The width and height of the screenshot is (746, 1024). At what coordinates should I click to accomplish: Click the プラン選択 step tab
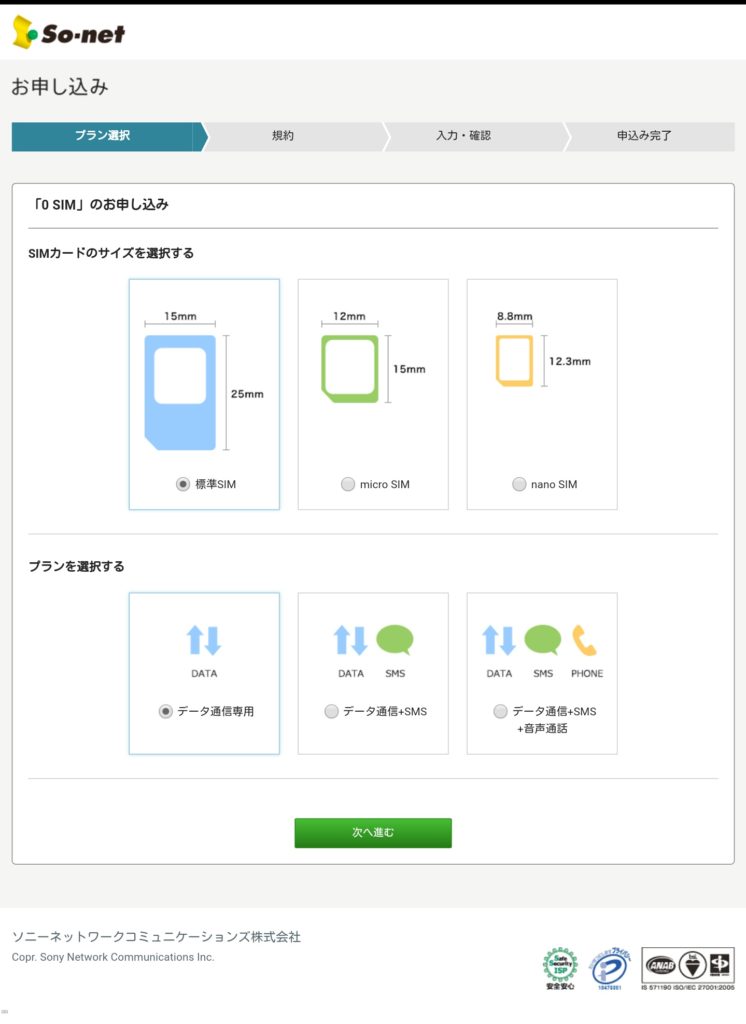point(108,136)
